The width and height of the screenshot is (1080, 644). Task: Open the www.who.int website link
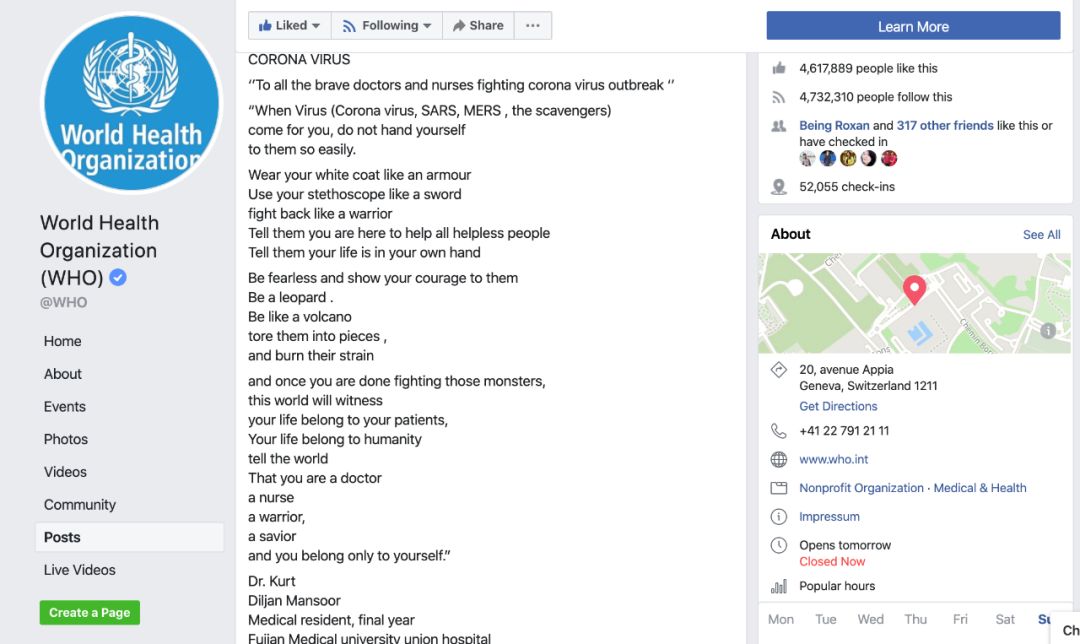833,460
